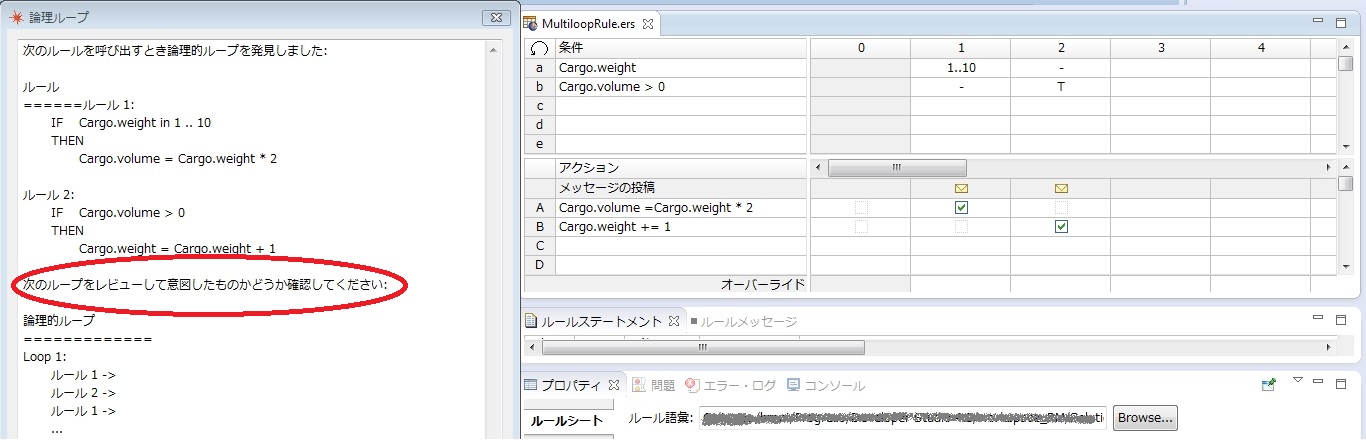Click 'Loop 1:' text in dialog
The width and height of the screenshot is (1366, 440).
click(45, 356)
